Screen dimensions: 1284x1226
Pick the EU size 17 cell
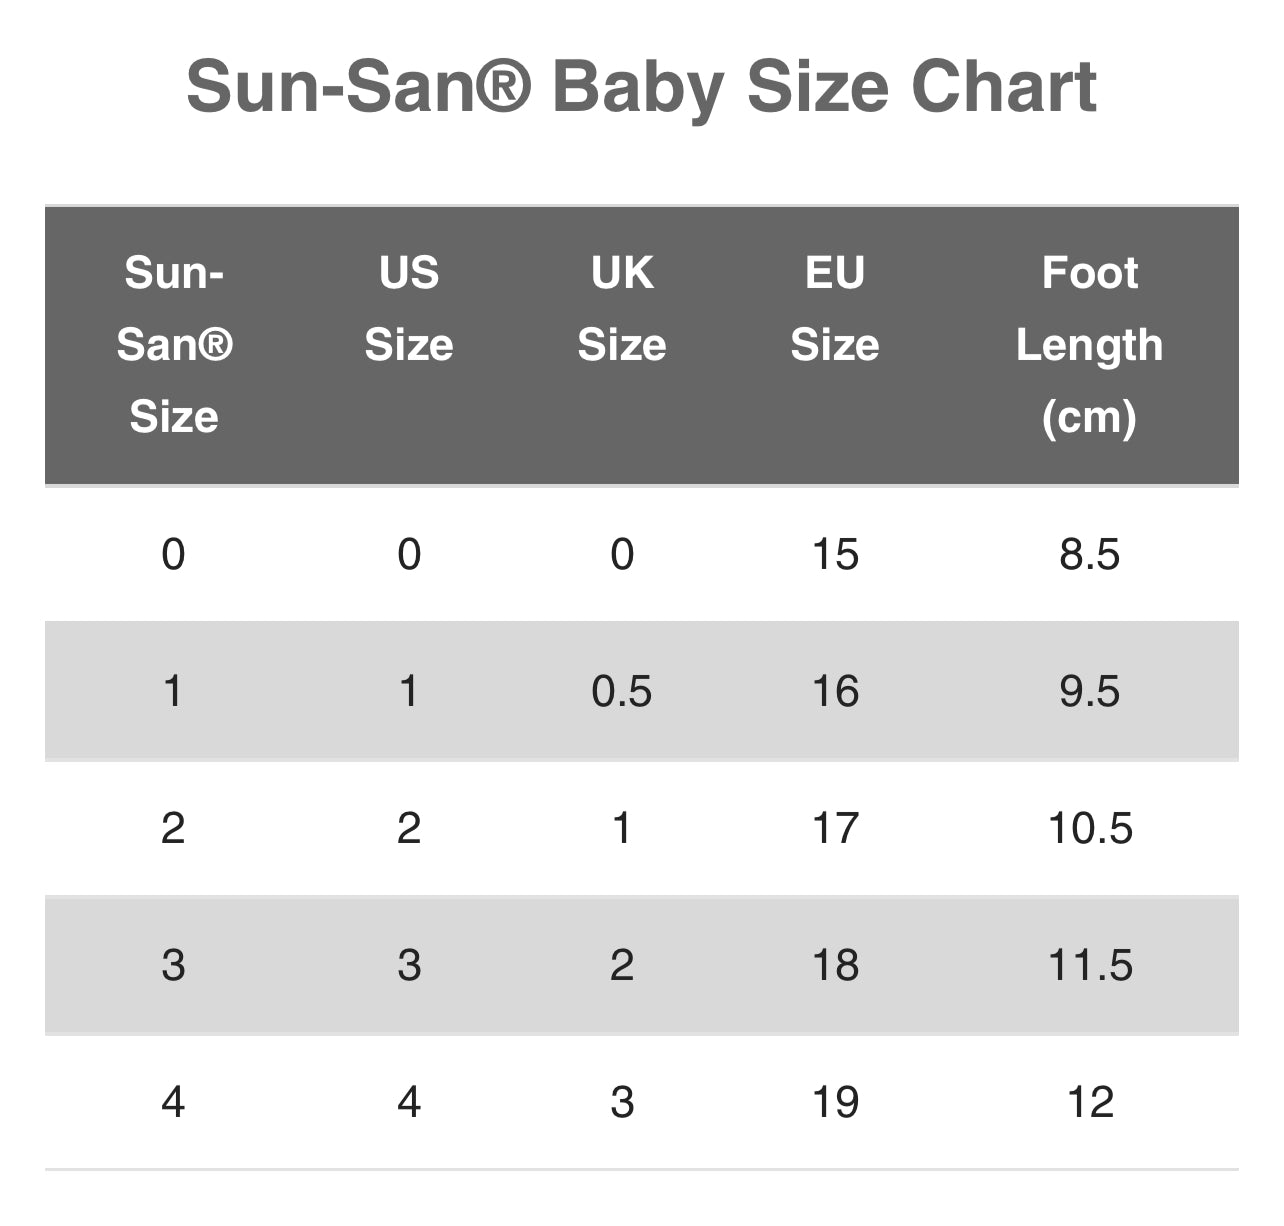coord(835,828)
